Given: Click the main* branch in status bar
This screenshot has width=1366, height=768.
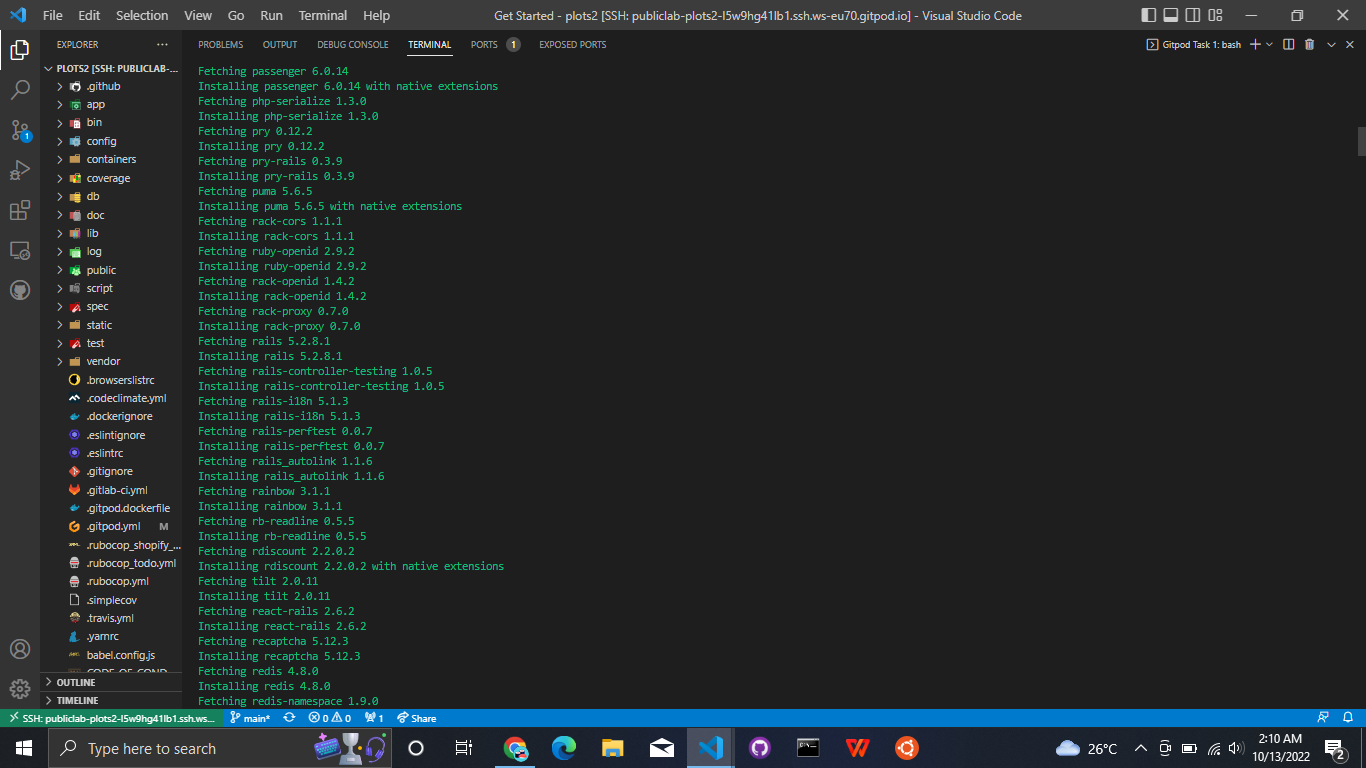Looking at the screenshot, I should click(250, 718).
